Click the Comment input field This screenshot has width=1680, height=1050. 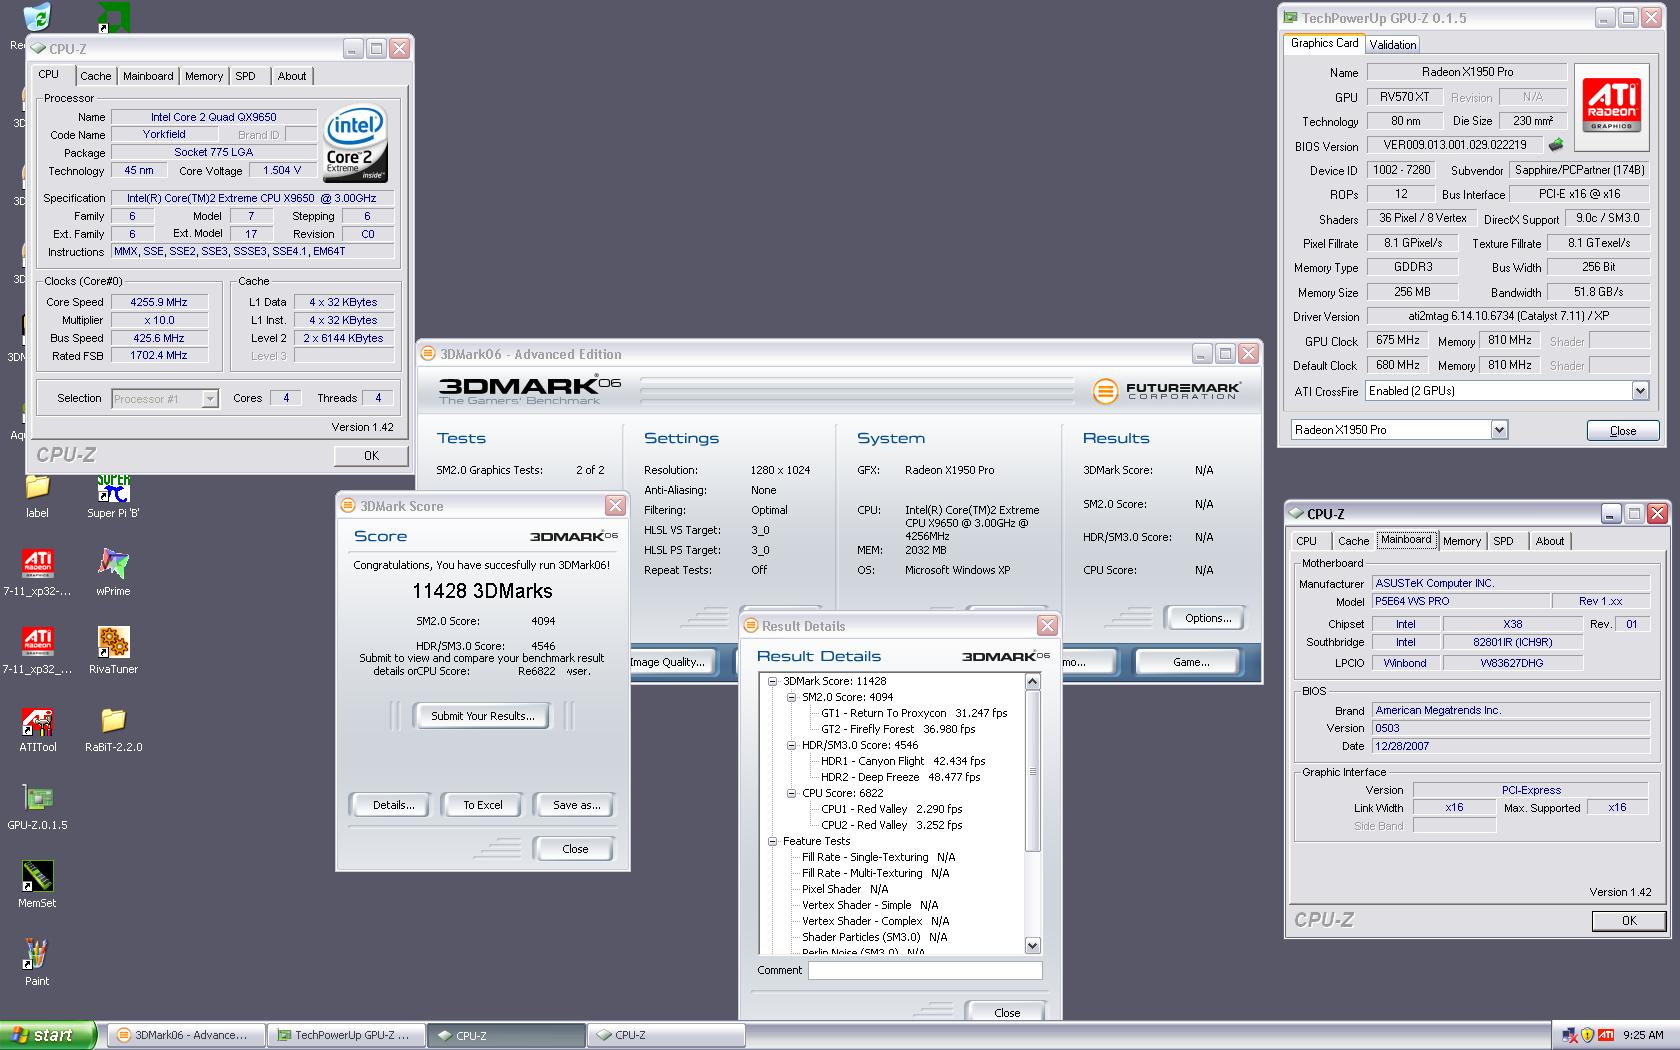click(925, 970)
